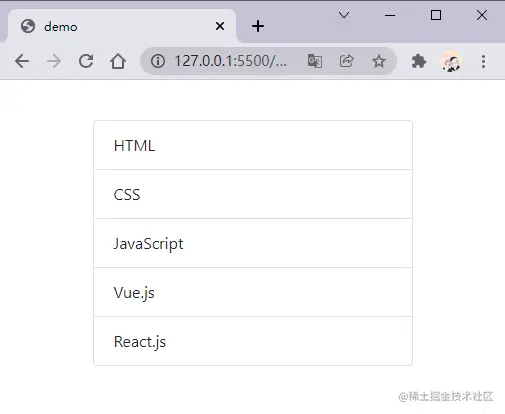Open the profile avatar
The width and height of the screenshot is (505, 414).
451,61
